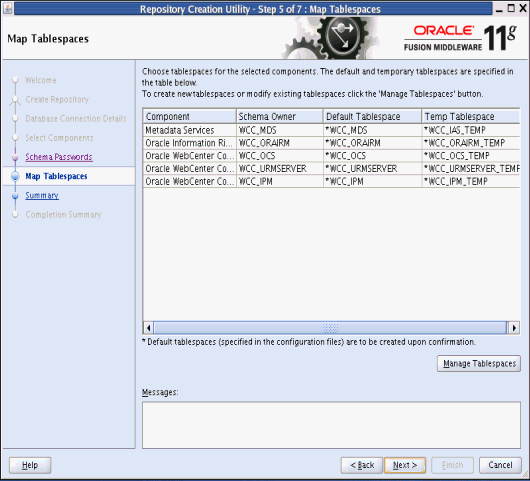Click the right scroll arrow of table scrollbar
This screenshot has width=530, height=481.
514,328
